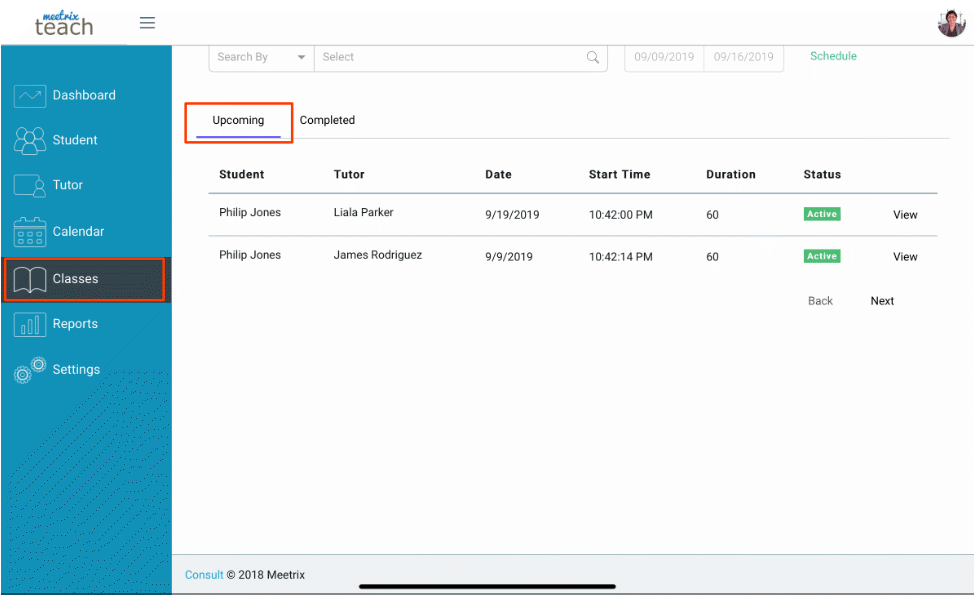Switch to the Completed tab

327,119
